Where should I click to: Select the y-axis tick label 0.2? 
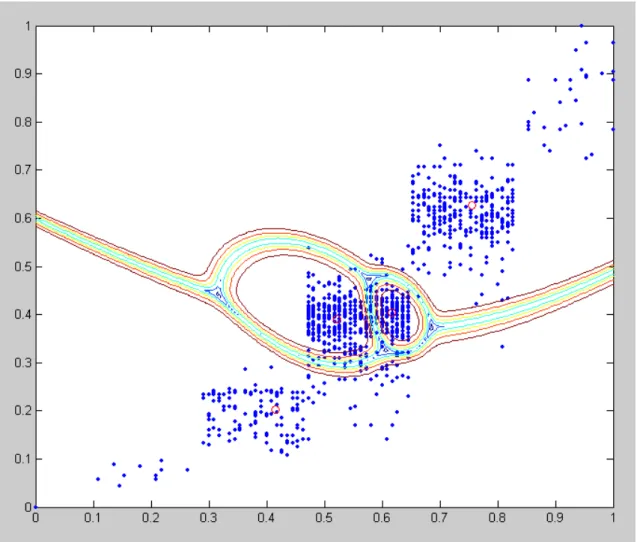(x=22, y=411)
